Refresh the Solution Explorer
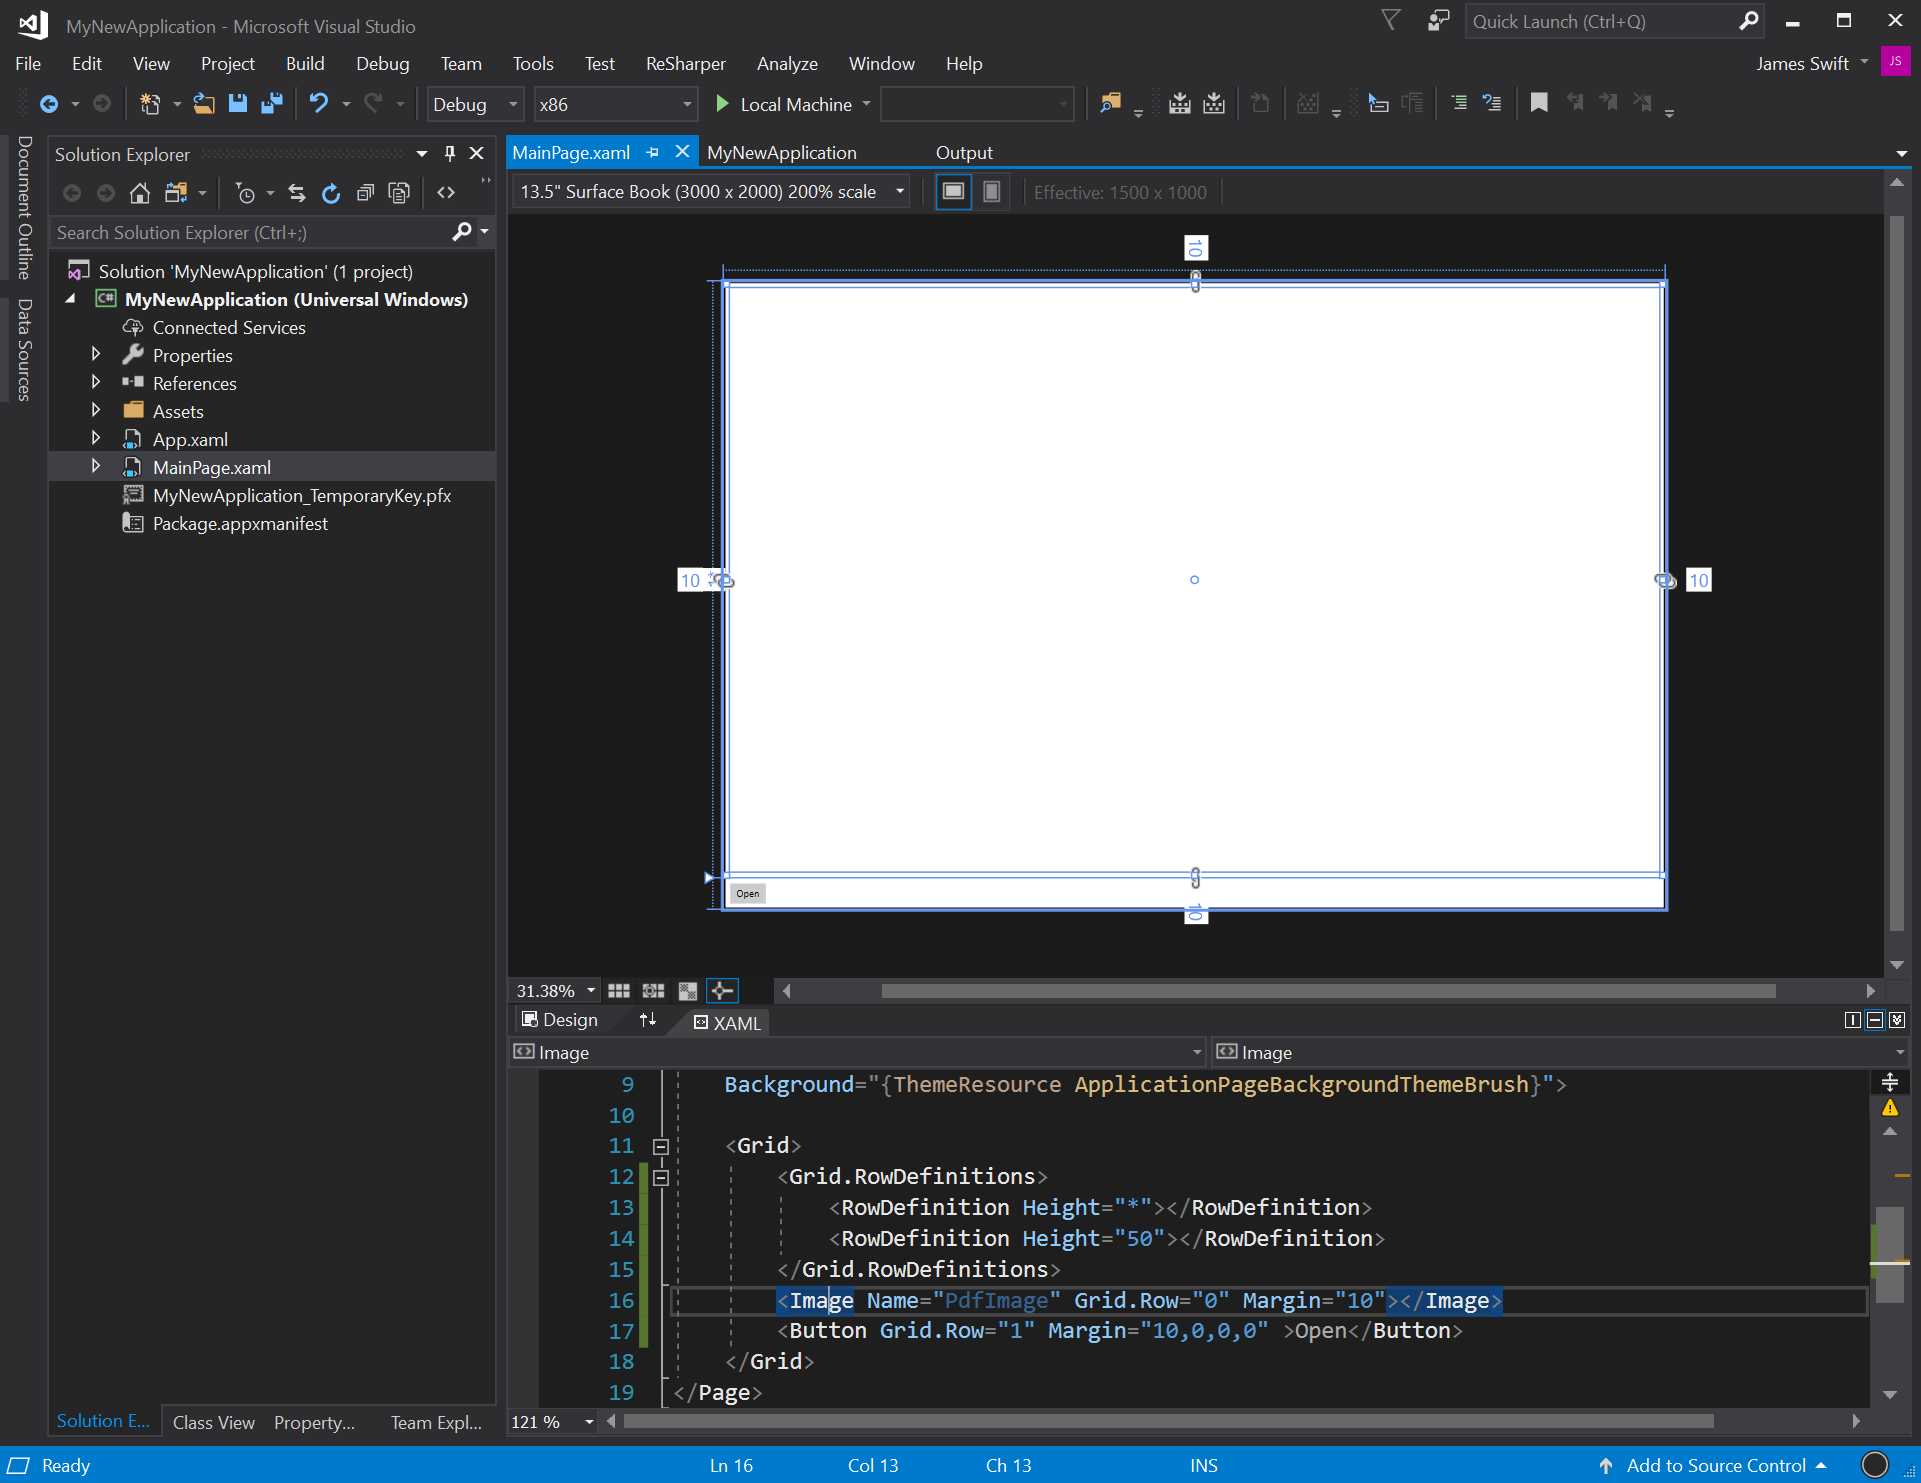Screen dimensions: 1921x1483 pos(331,192)
